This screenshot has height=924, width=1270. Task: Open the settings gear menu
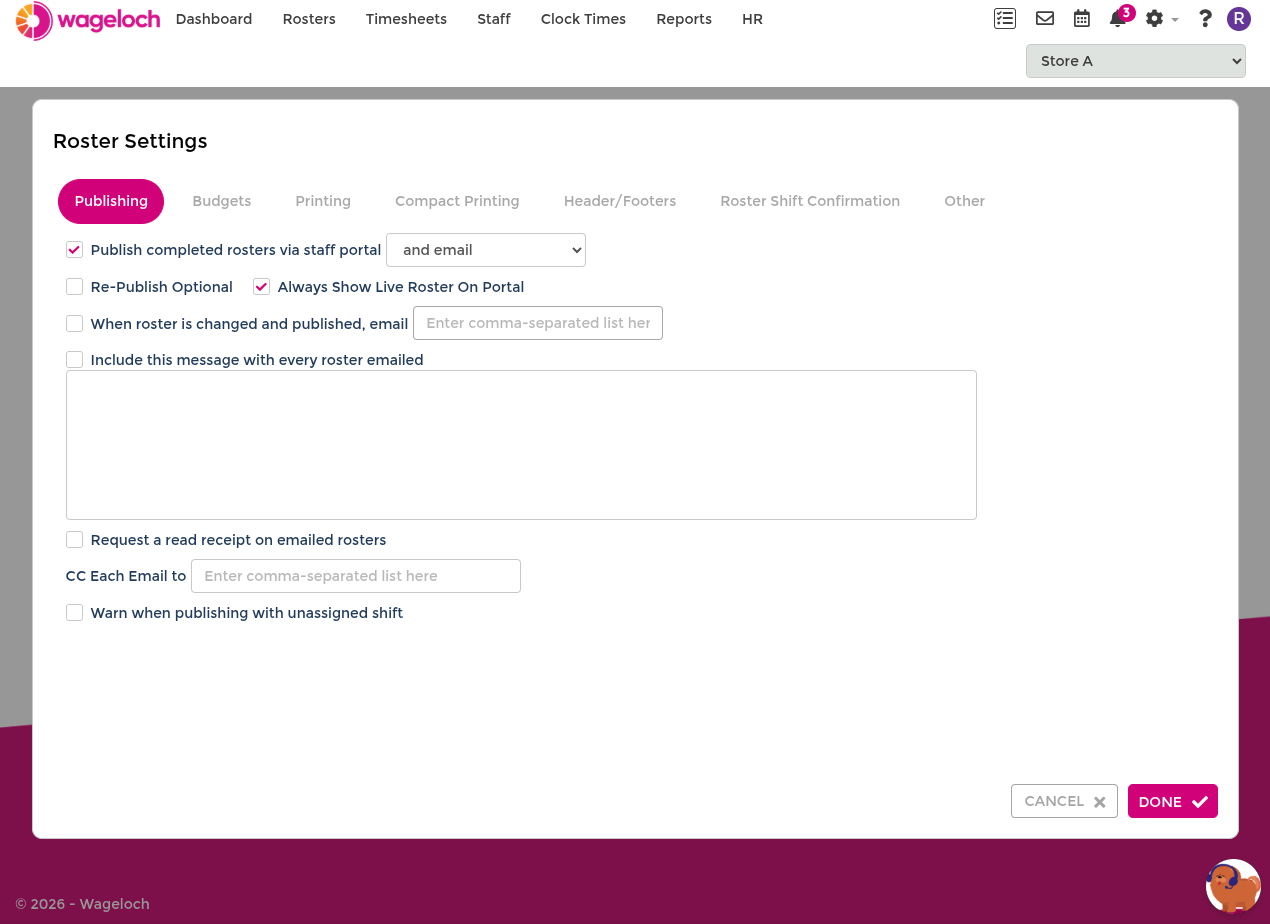1161,18
